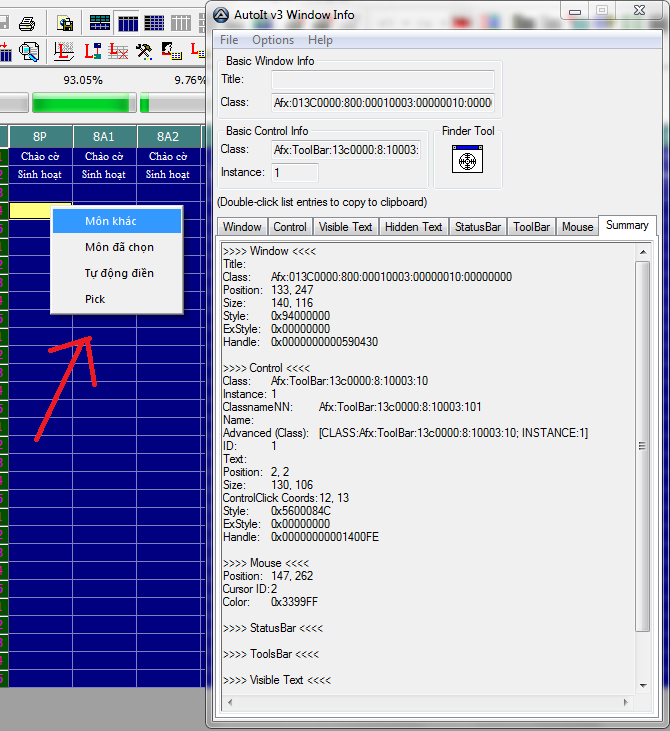The width and height of the screenshot is (670, 731).
Task: Click the 93.05% green progress bar
Action: point(84,103)
